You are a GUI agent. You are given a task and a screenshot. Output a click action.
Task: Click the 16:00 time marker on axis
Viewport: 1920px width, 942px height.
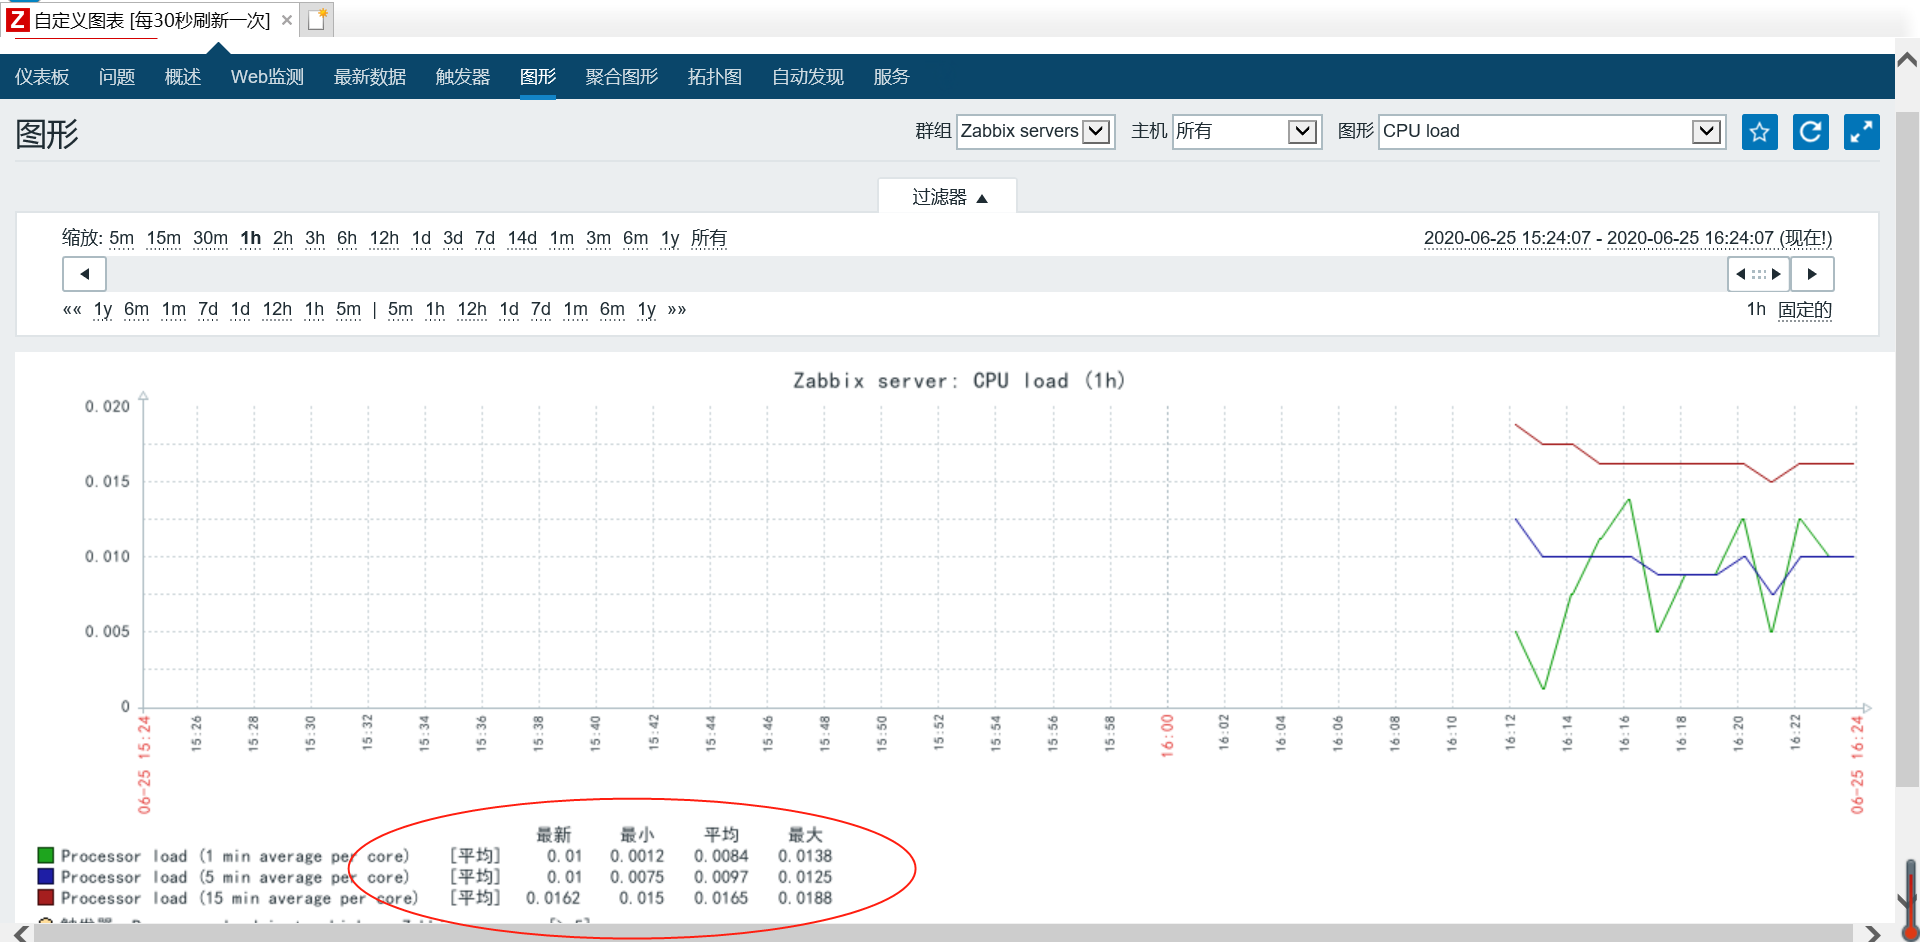tap(1167, 735)
